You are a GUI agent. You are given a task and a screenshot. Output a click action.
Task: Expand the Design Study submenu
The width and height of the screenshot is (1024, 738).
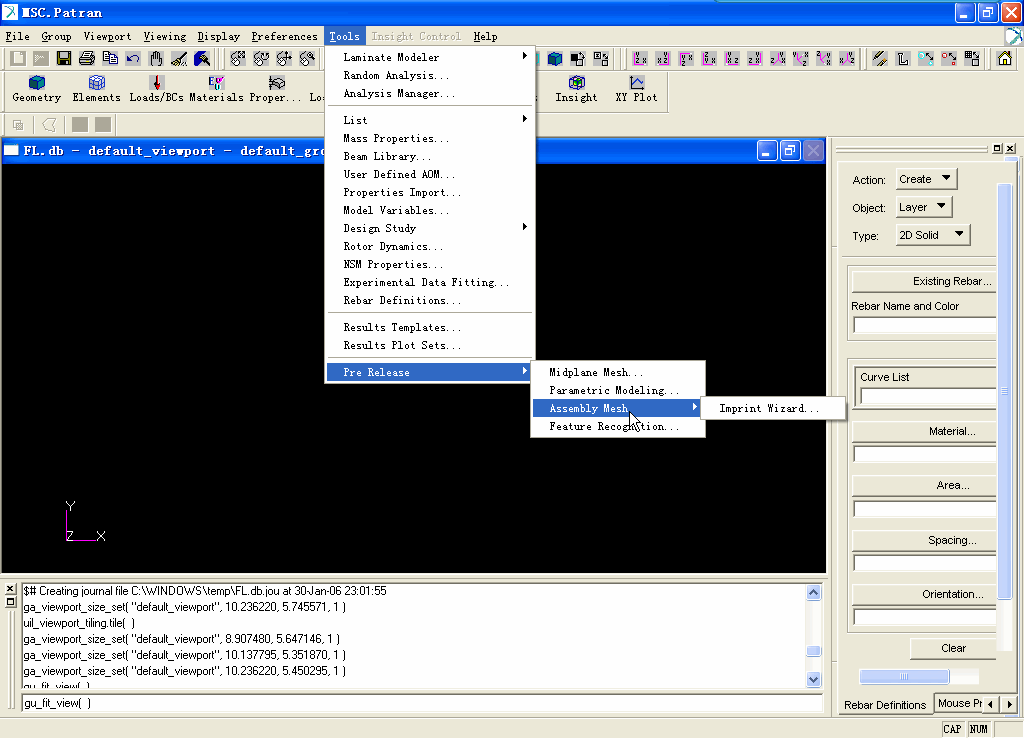click(430, 228)
